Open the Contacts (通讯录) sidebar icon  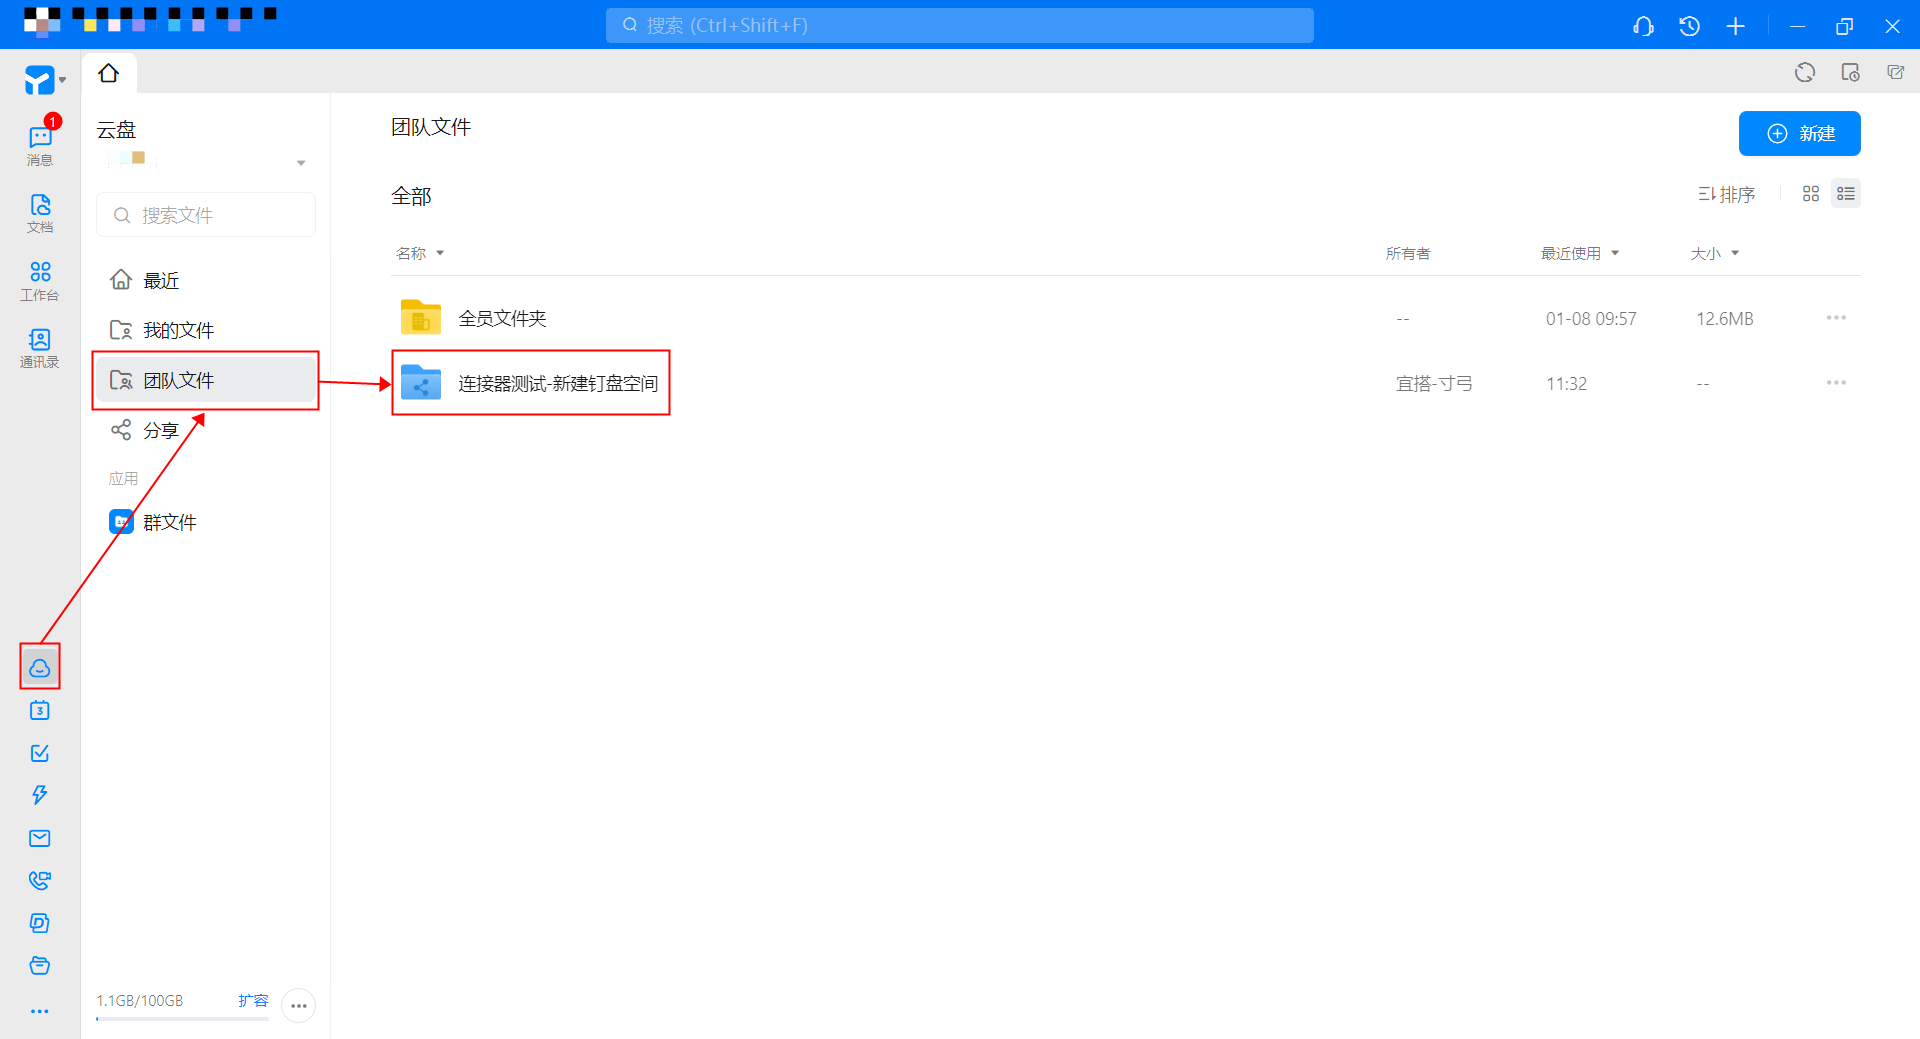[x=40, y=348]
